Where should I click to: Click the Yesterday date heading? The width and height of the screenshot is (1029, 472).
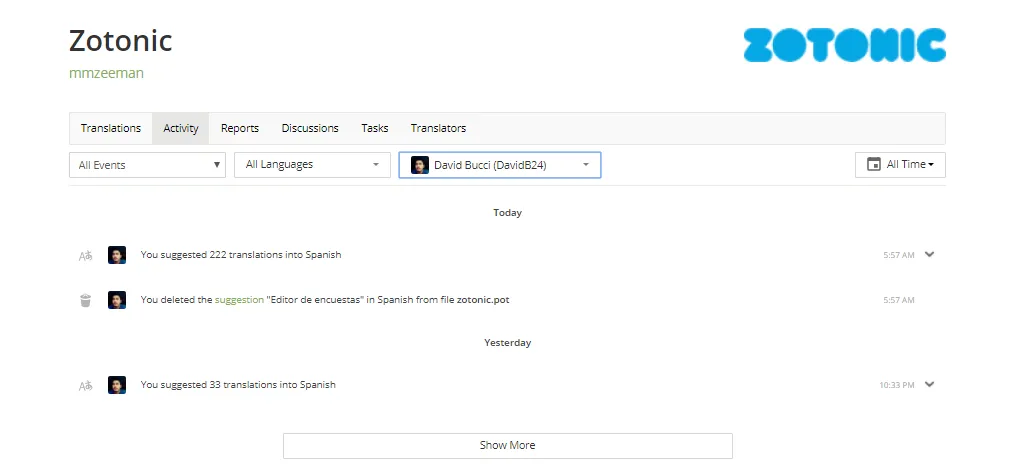(507, 343)
